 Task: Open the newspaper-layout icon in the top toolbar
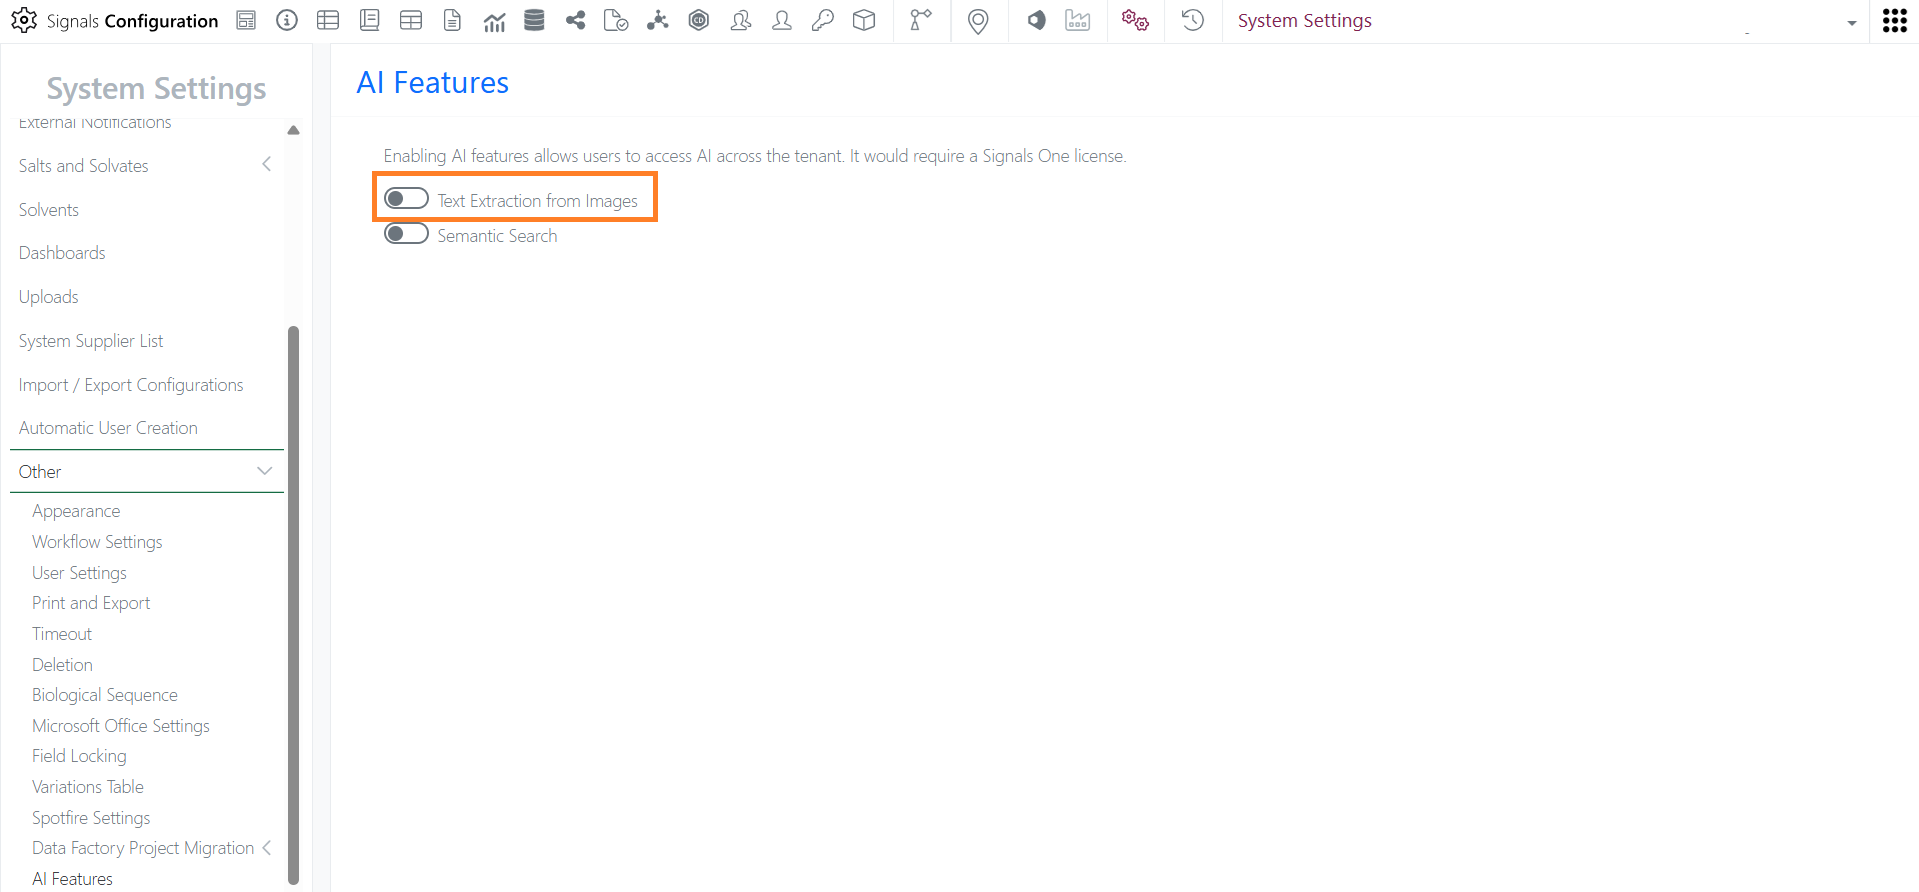(246, 20)
